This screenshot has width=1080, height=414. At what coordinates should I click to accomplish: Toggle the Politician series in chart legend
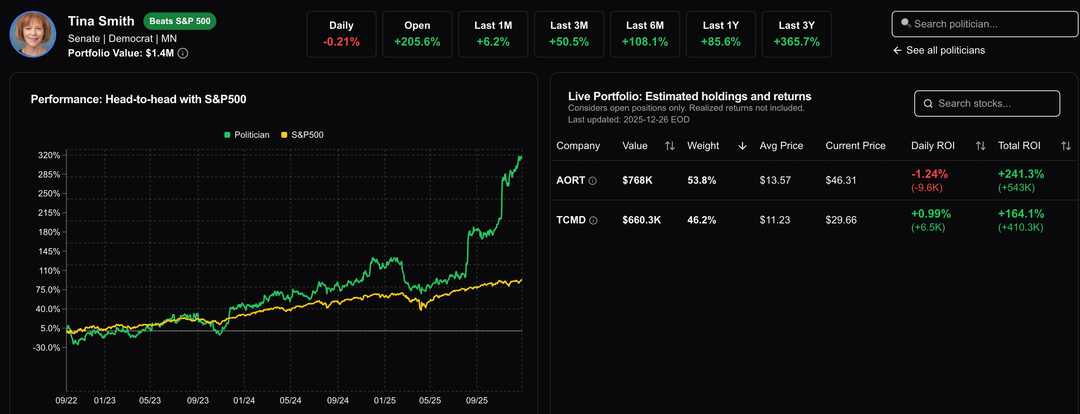pyautogui.click(x=246, y=134)
